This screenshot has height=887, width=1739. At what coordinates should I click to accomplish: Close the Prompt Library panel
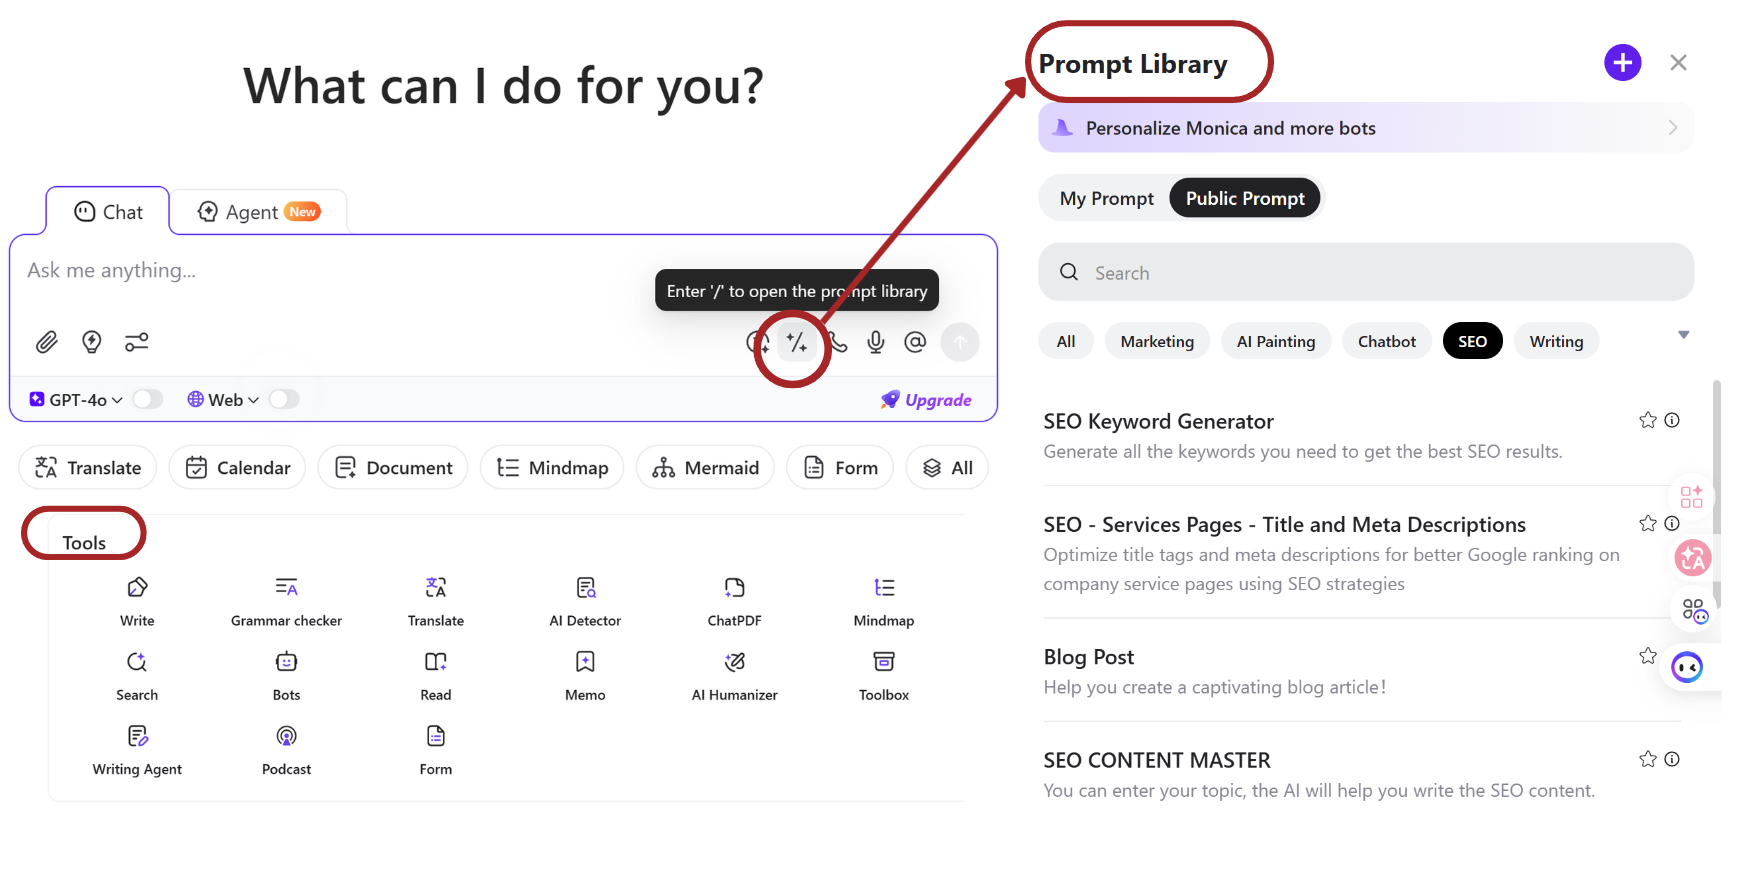pyautogui.click(x=1679, y=62)
